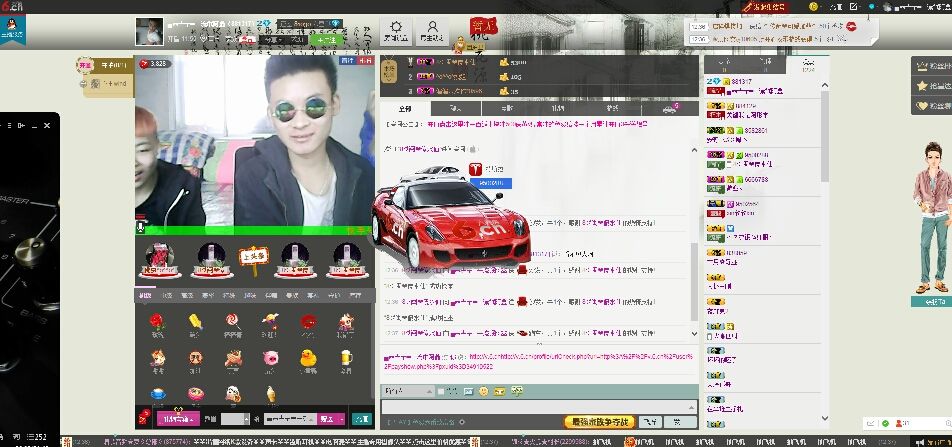The image size is (952, 447).
Task: Click the swirl lollipop gift icon
Action: tap(232, 323)
